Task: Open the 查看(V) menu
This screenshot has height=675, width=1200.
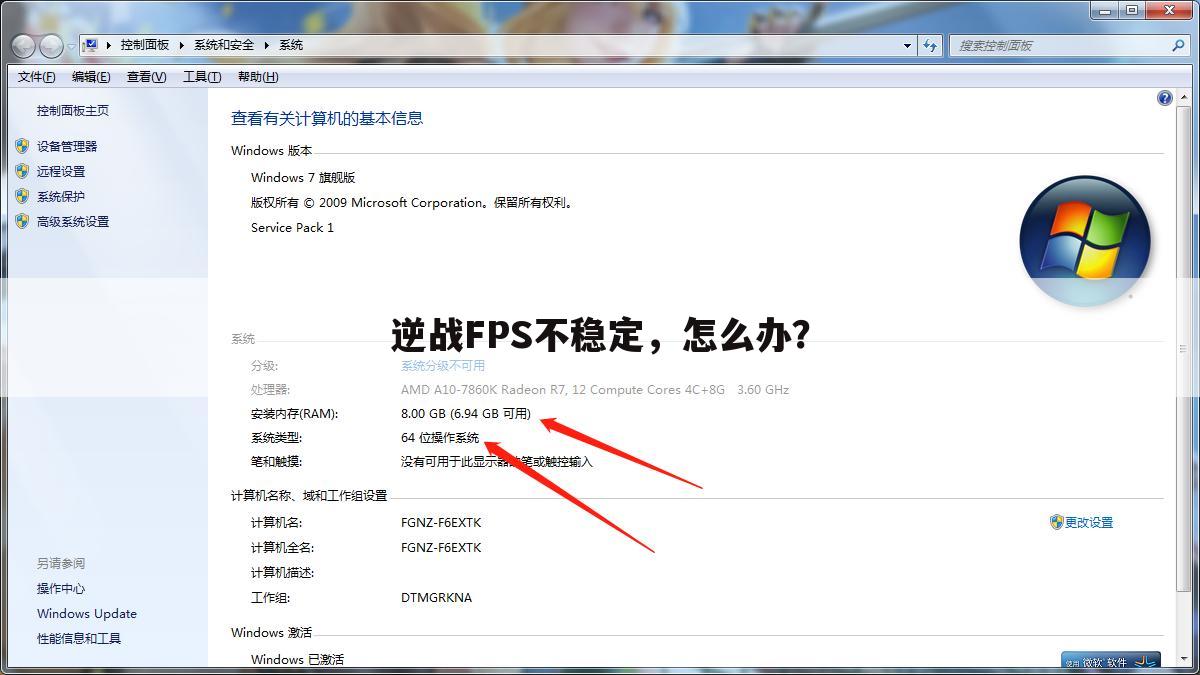Action: click(x=146, y=77)
